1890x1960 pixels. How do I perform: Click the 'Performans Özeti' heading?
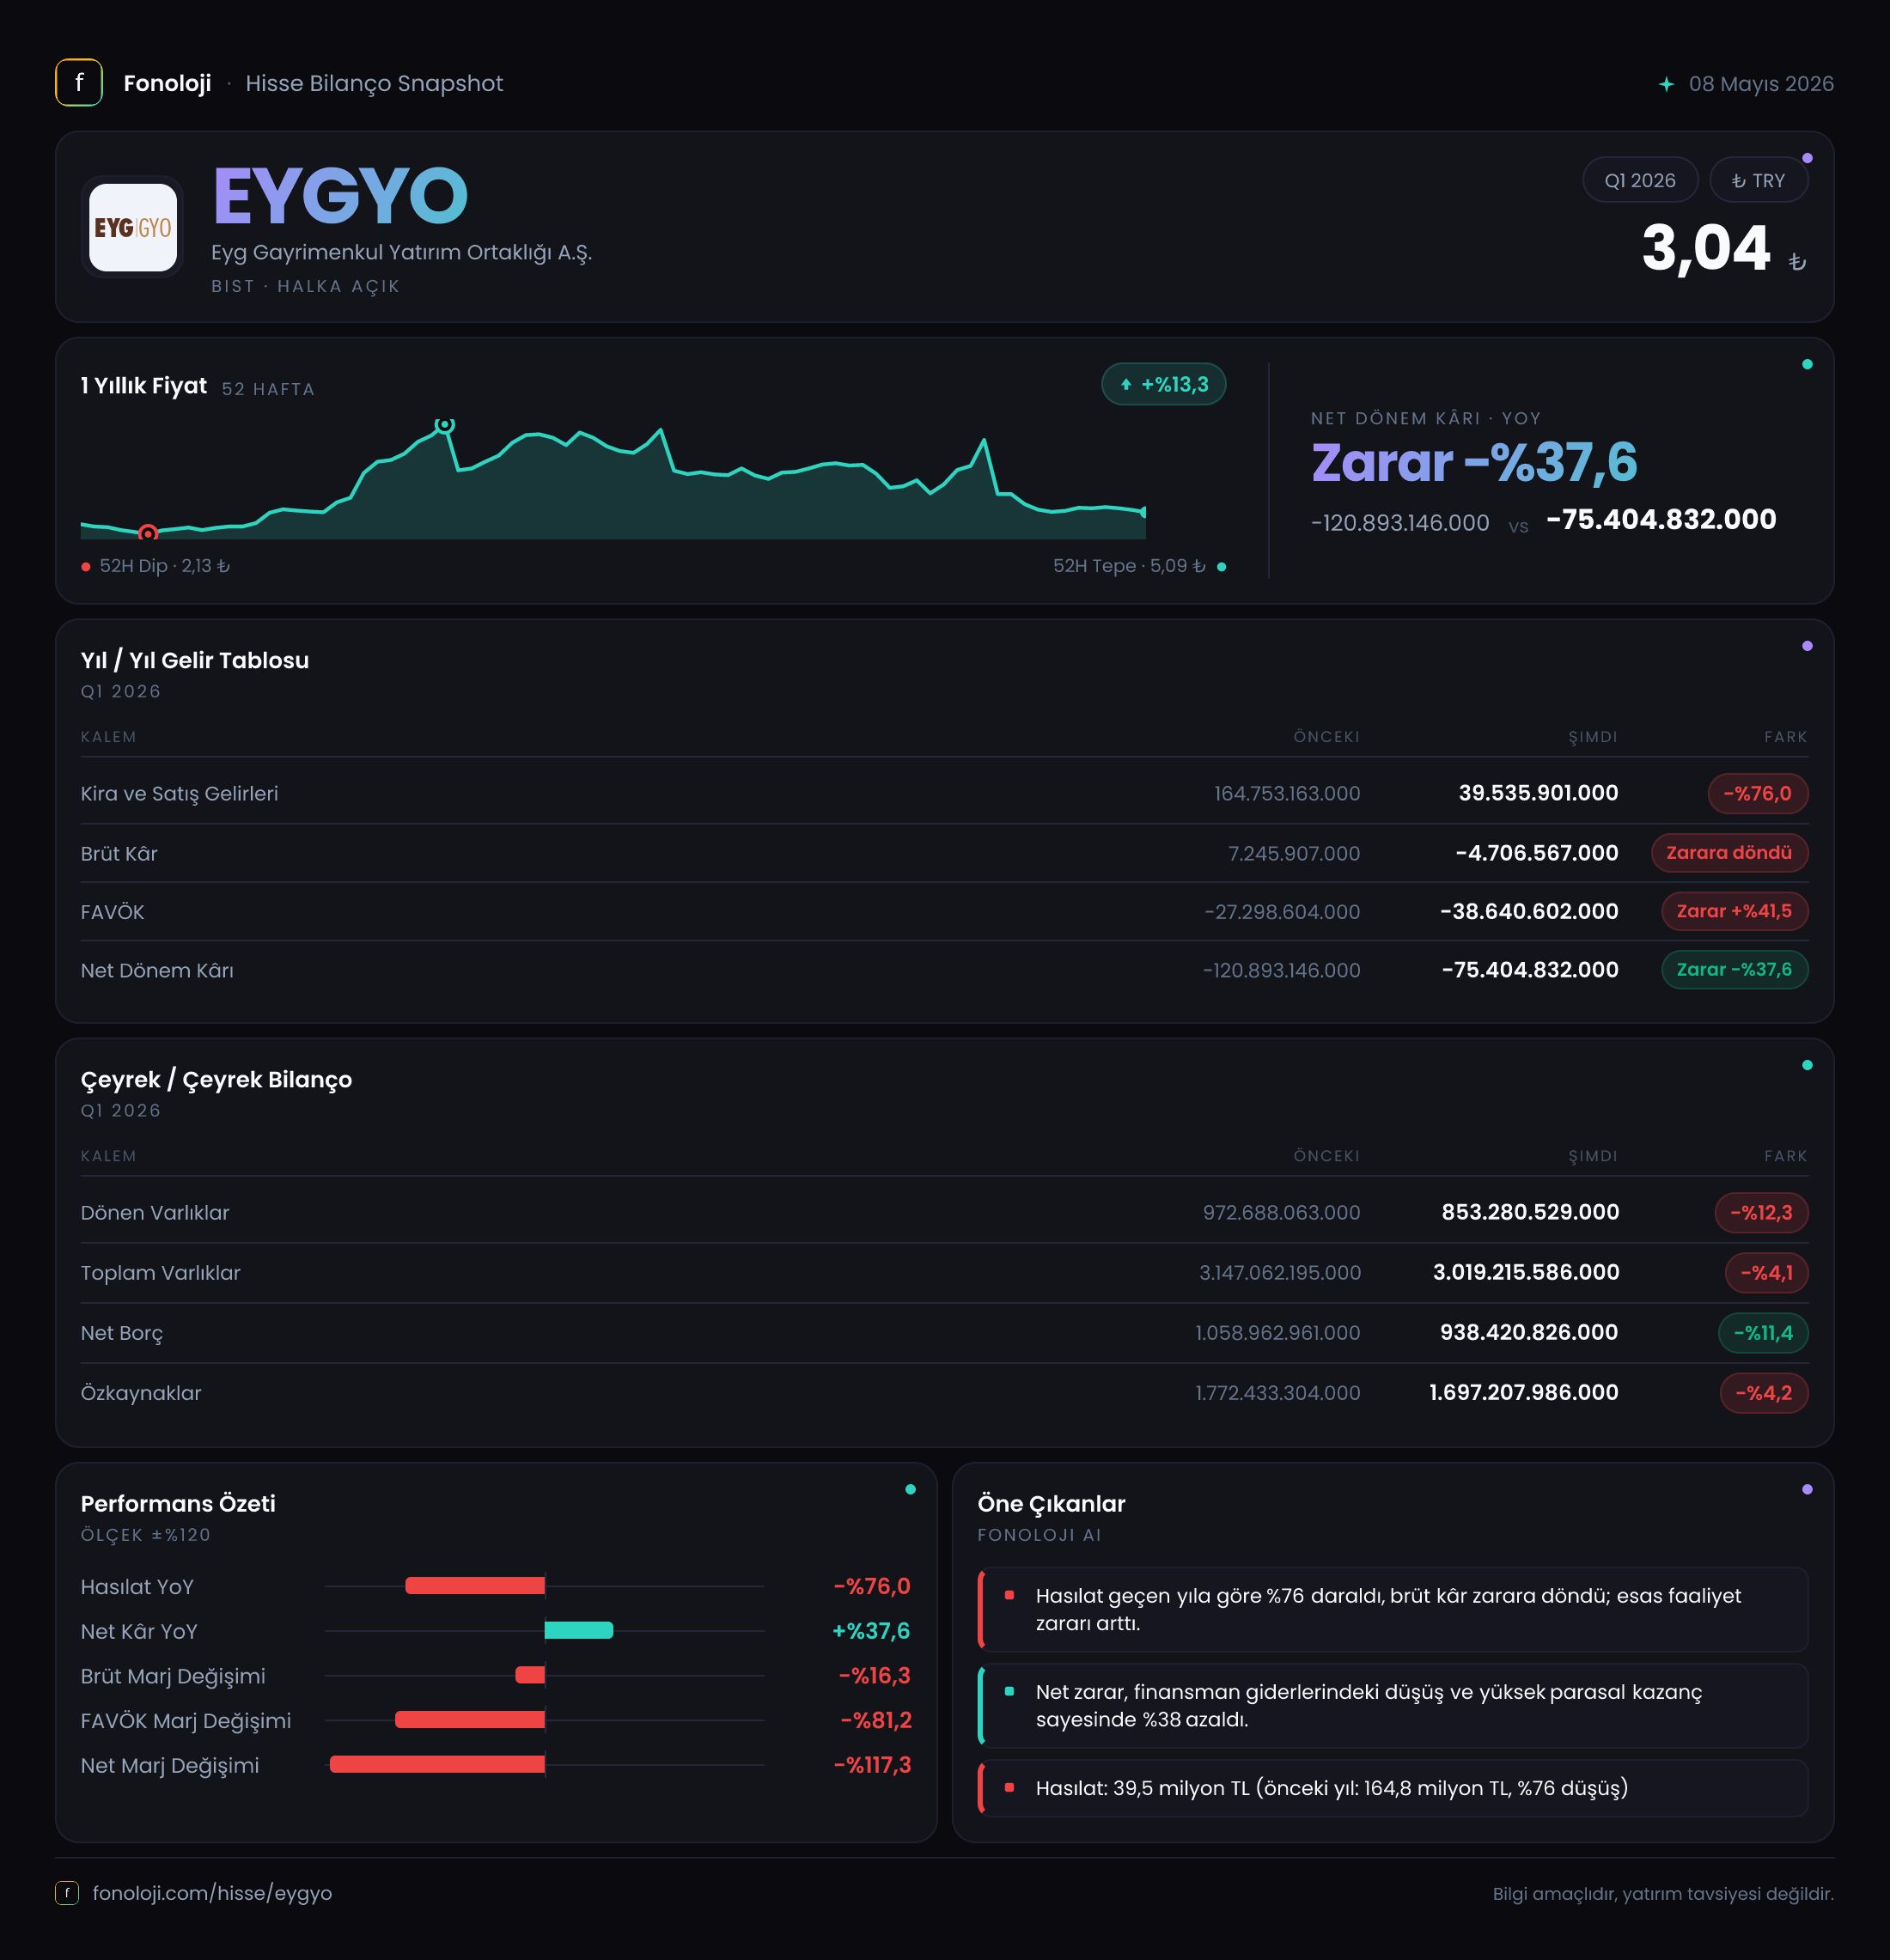[x=178, y=1504]
